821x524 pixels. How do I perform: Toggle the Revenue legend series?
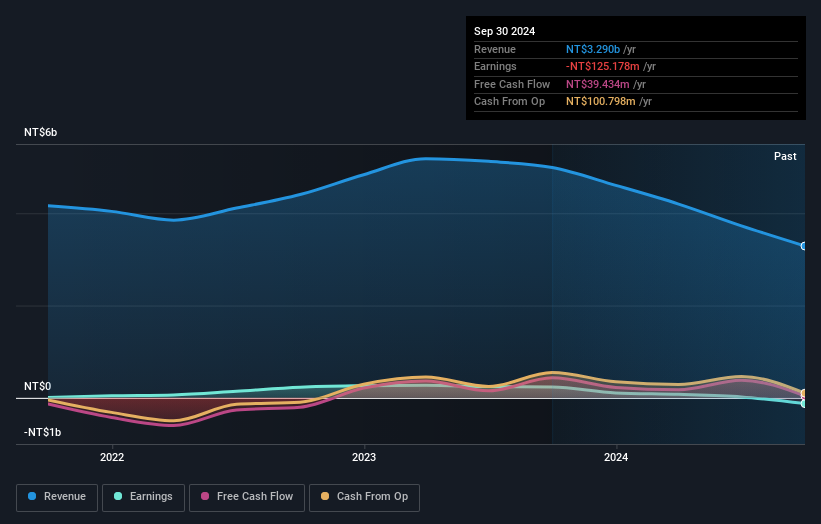click(x=57, y=497)
